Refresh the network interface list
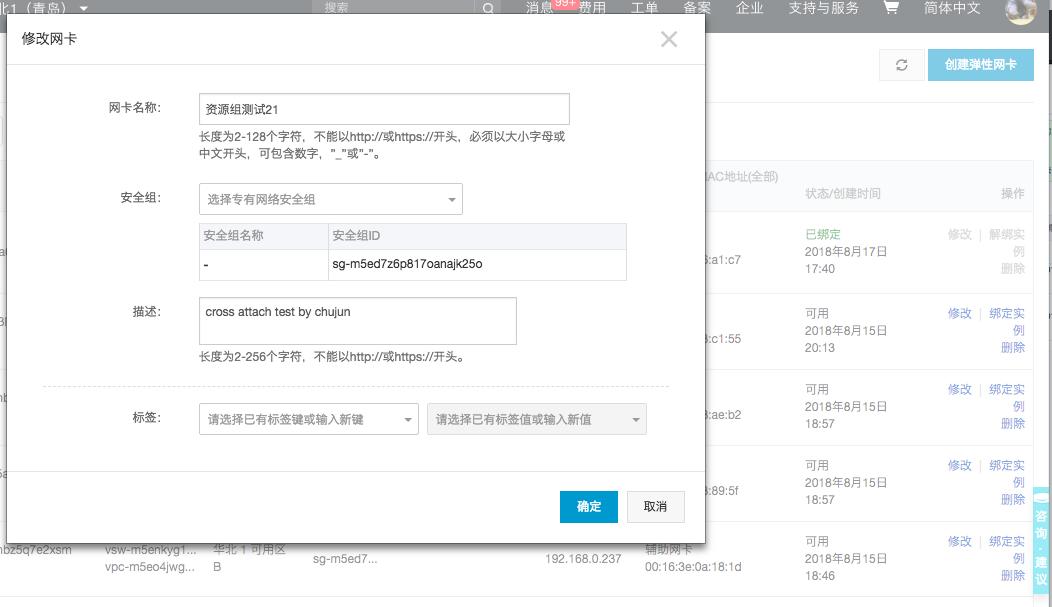Viewport: 1052px width, 607px height. [x=901, y=64]
